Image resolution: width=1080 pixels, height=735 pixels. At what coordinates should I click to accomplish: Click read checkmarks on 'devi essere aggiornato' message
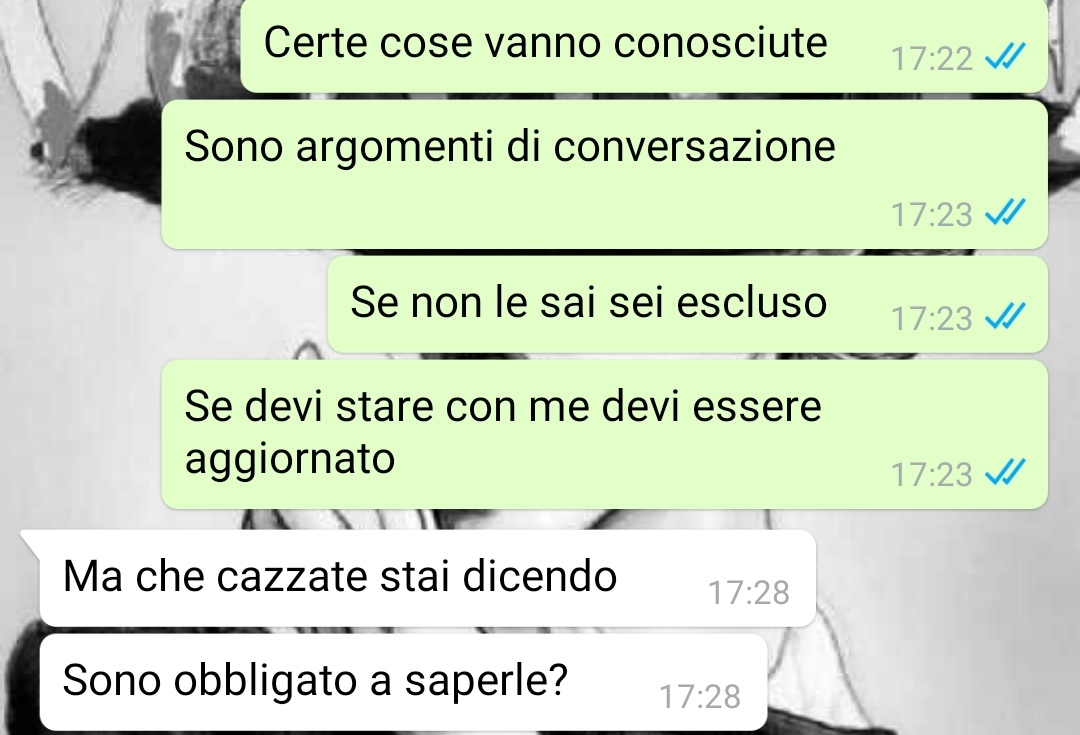tap(1005, 472)
